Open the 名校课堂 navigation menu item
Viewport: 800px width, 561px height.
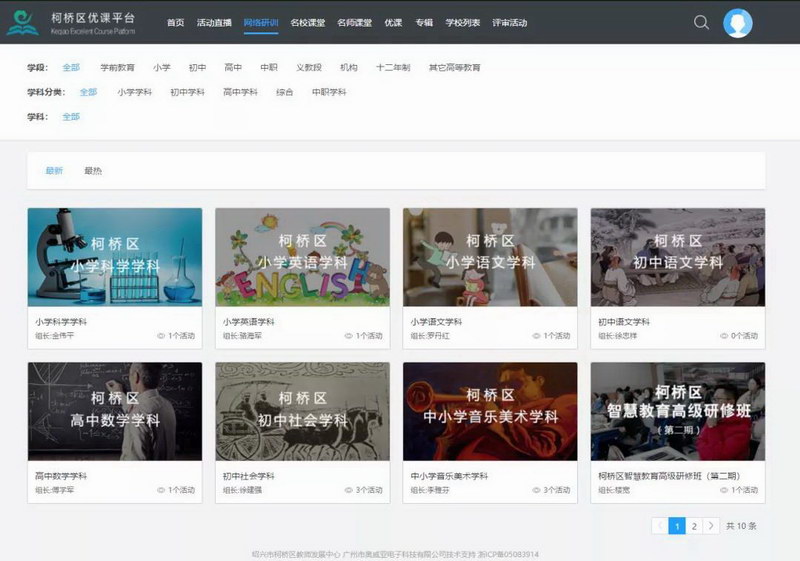(307, 22)
